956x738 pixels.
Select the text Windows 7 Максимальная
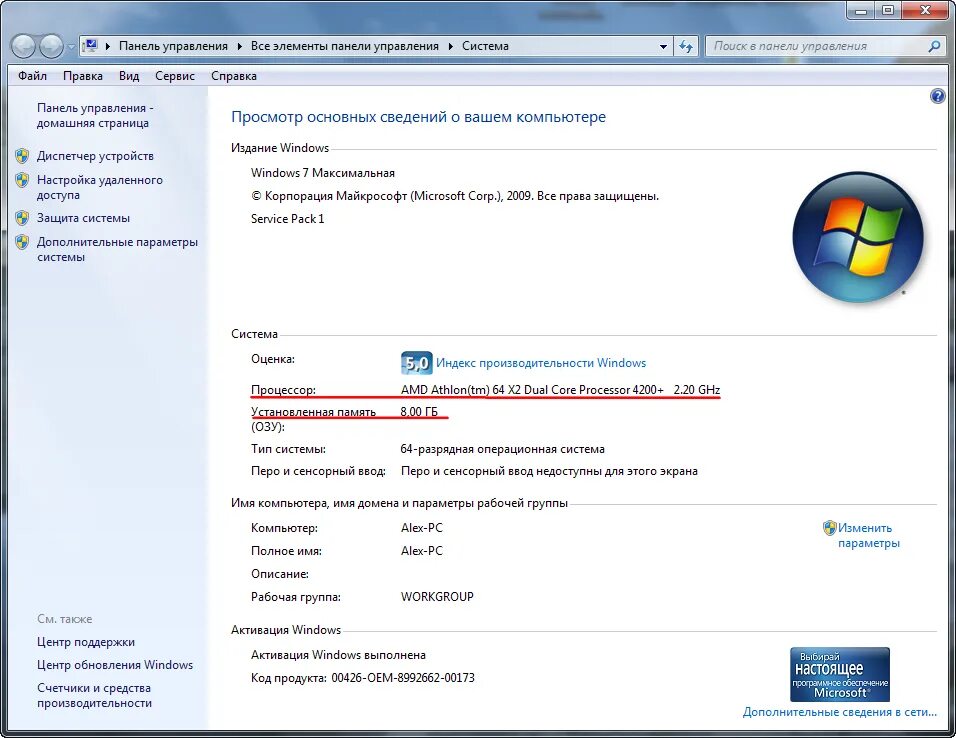[x=323, y=173]
